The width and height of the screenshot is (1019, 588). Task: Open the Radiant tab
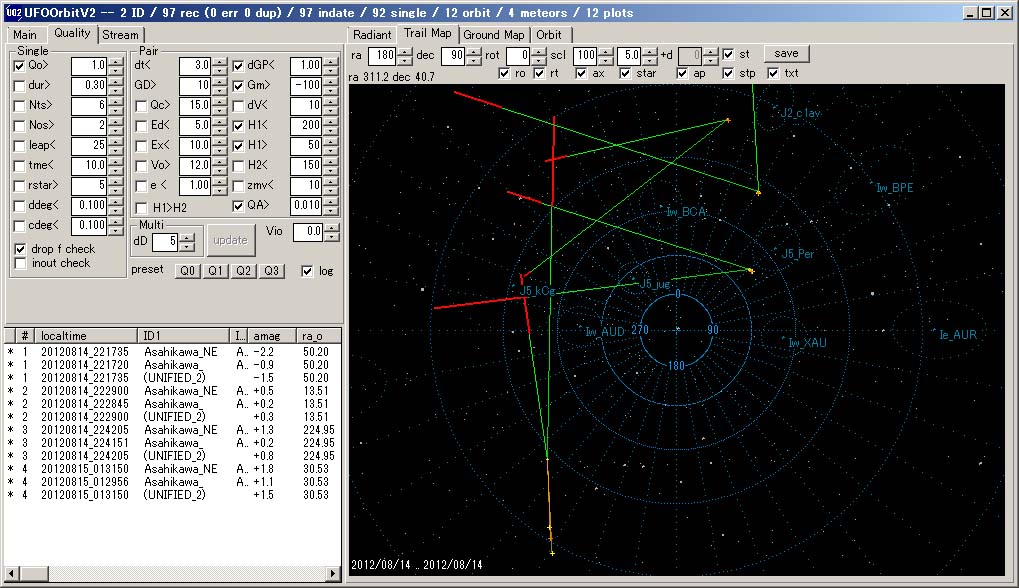[372, 34]
